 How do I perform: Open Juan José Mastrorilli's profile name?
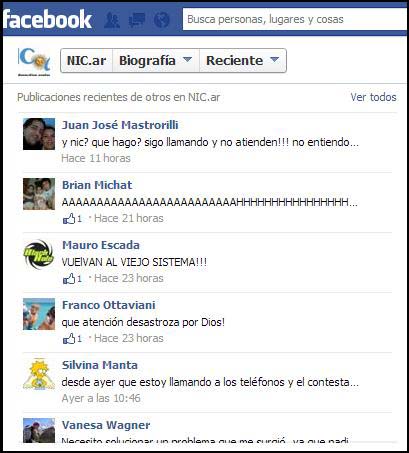pos(120,125)
